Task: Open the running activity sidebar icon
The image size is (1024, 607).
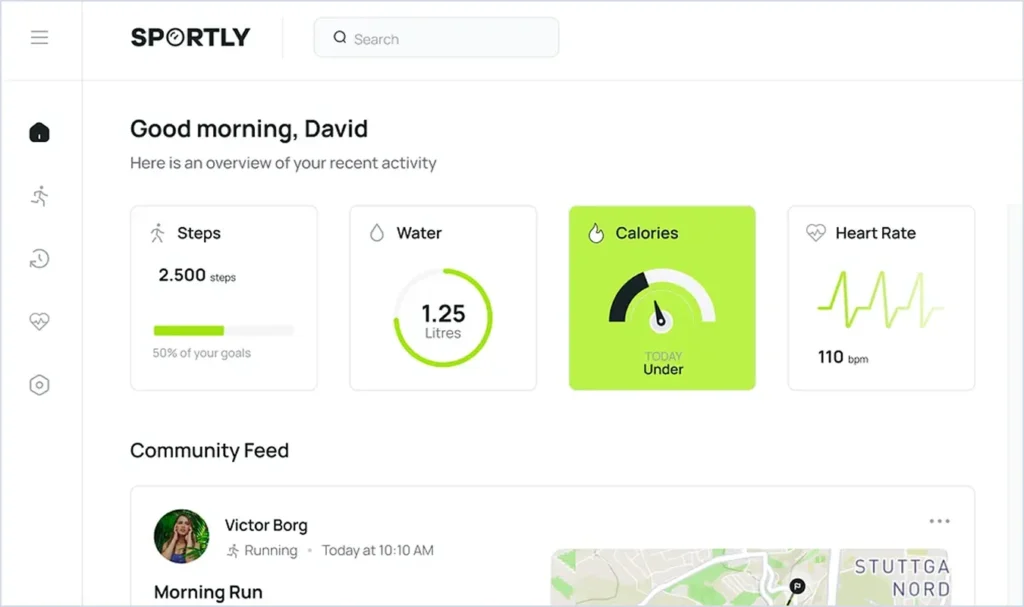Action: pos(39,195)
